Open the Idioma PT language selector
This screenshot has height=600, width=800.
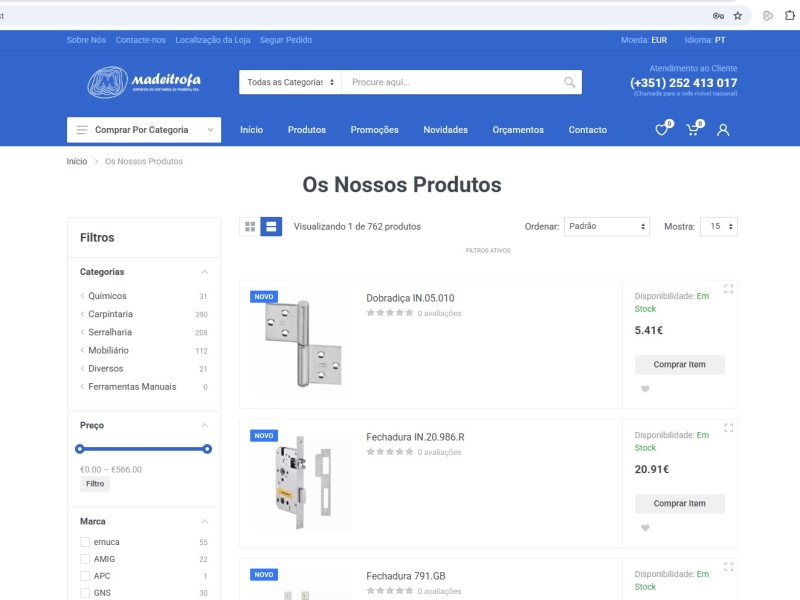pyautogui.click(x=705, y=40)
